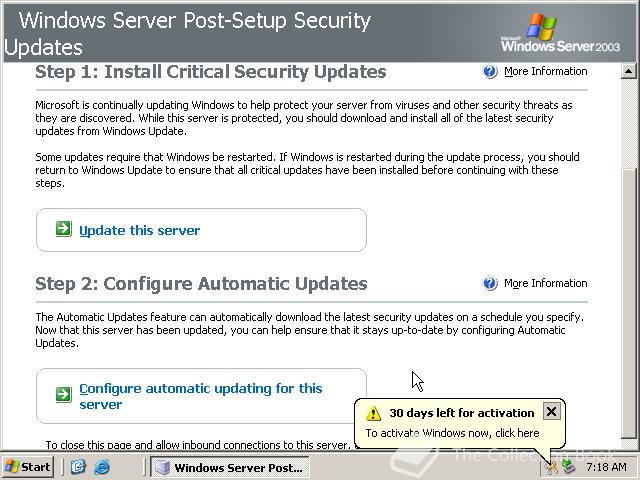Click 'To activate Windows now, click here'
Image resolution: width=640 pixels, height=480 pixels.
[x=452, y=433]
